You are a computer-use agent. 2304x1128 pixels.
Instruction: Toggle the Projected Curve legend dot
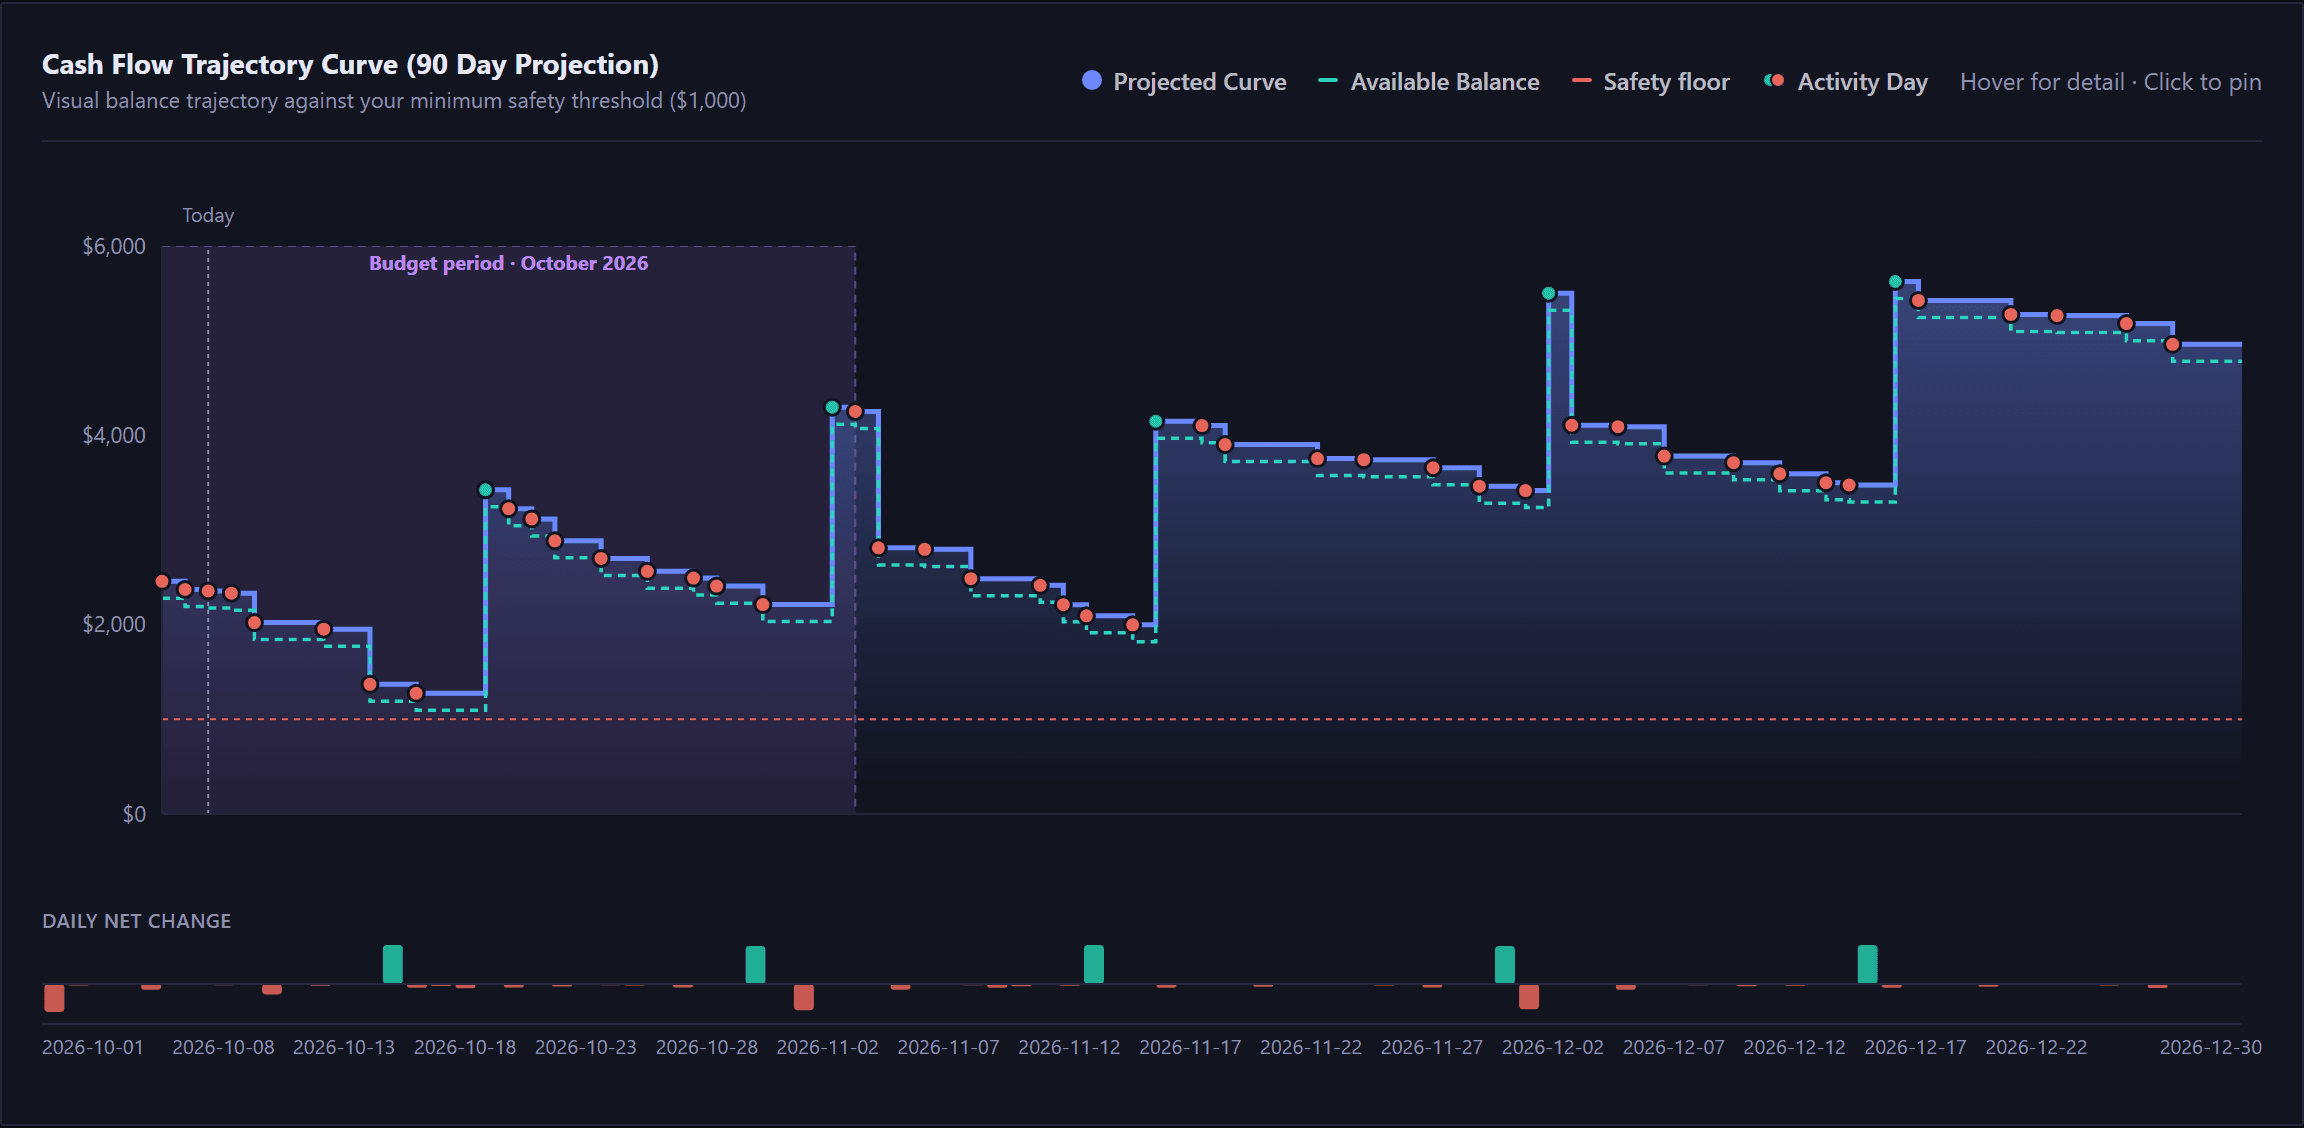1092,81
